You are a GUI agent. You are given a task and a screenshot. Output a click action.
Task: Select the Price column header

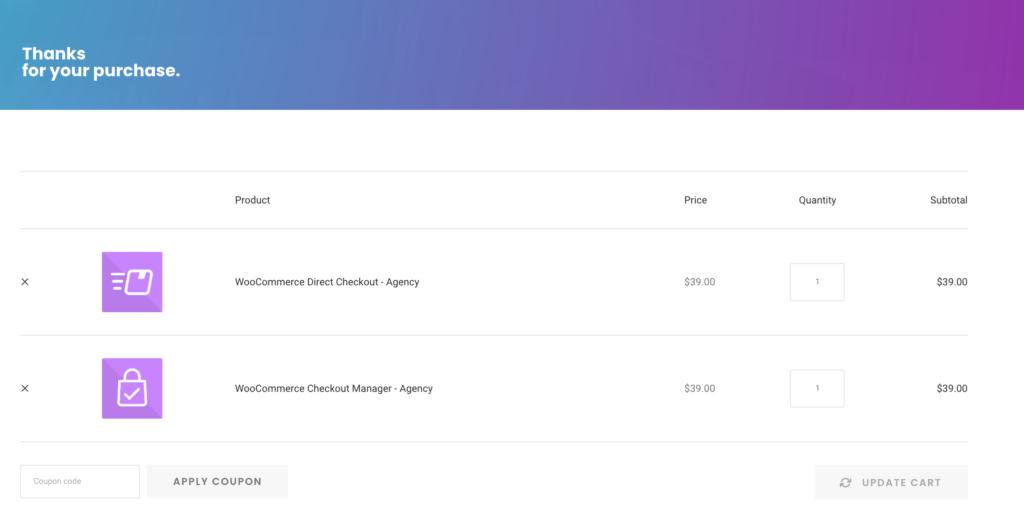coord(696,200)
